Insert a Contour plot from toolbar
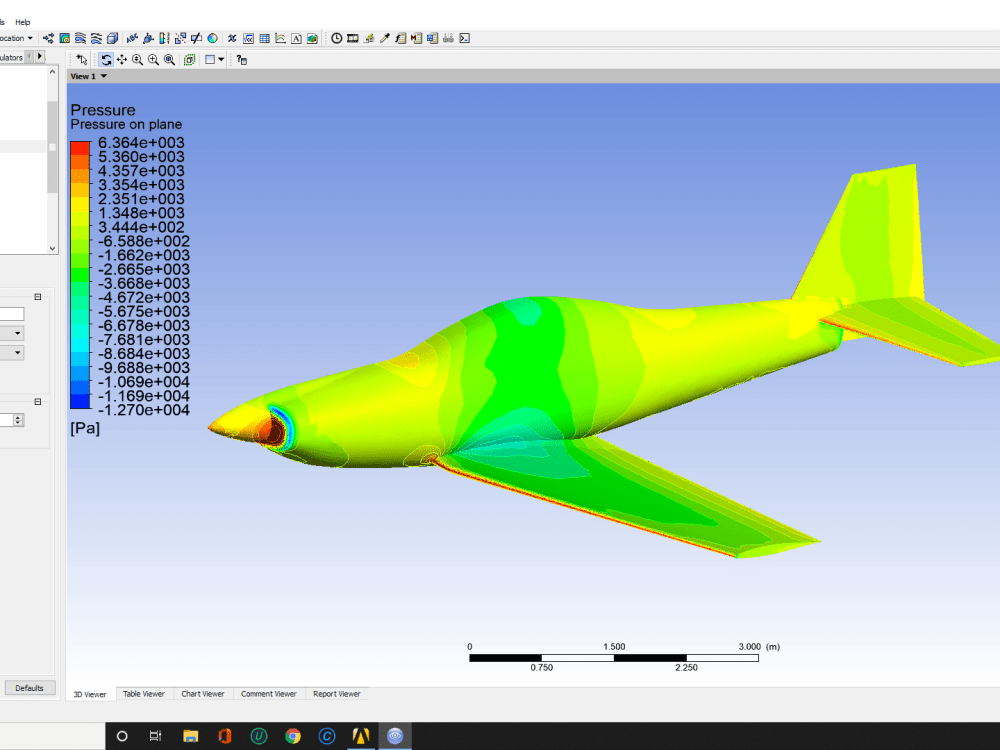This screenshot has width=1000, height=750. tap(64, 38)
